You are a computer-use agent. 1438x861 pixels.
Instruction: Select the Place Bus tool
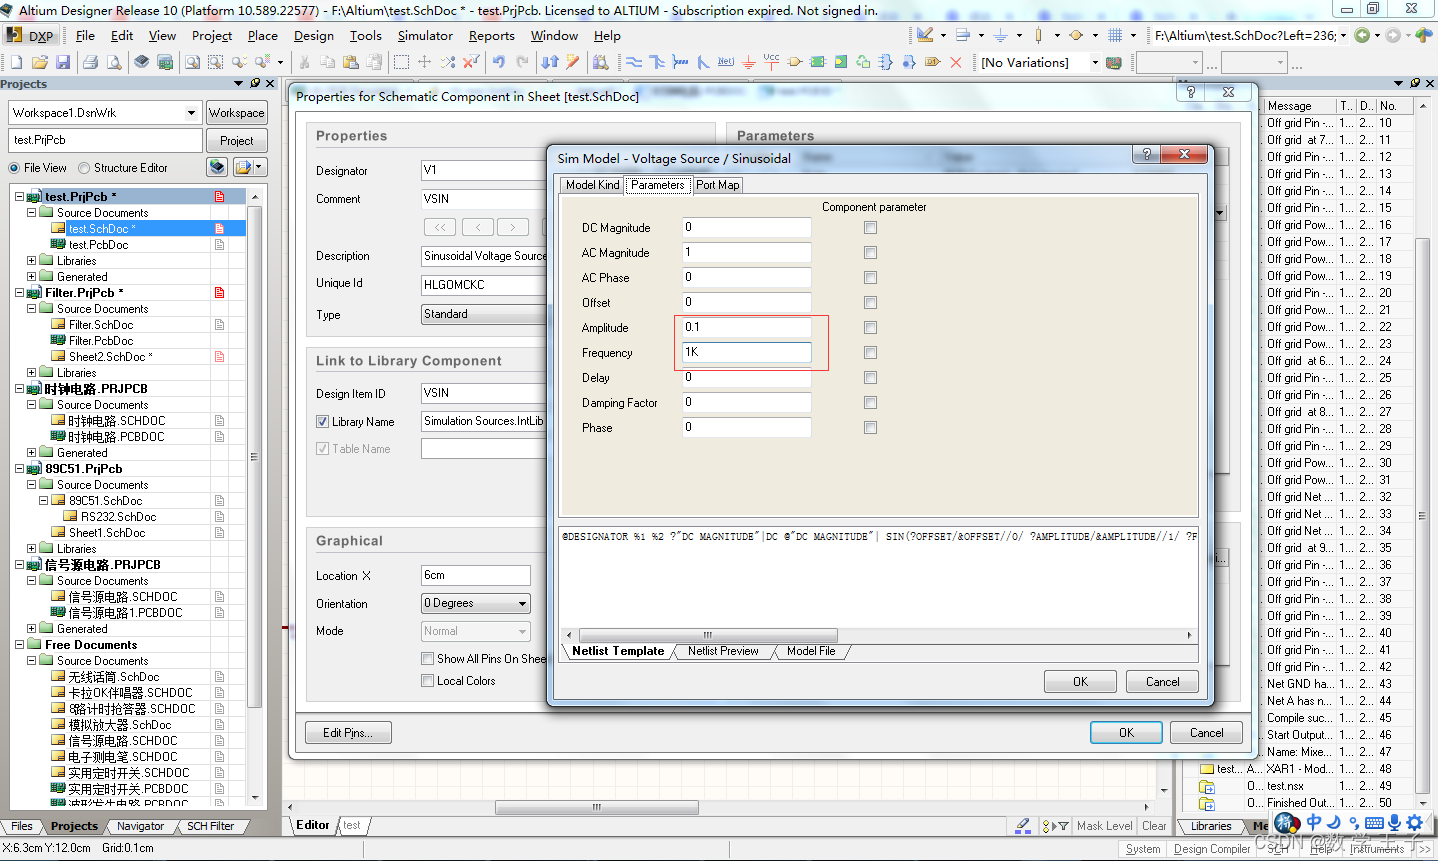point(657,62)
